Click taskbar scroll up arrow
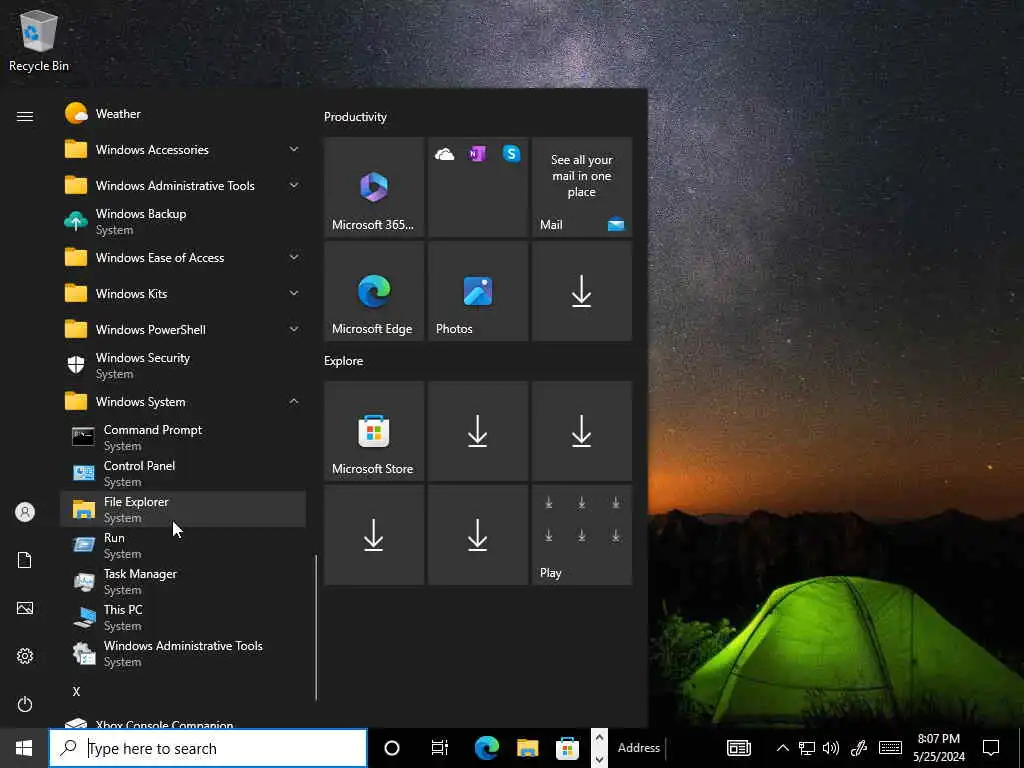1024x768 pixels. pos(600,738)
